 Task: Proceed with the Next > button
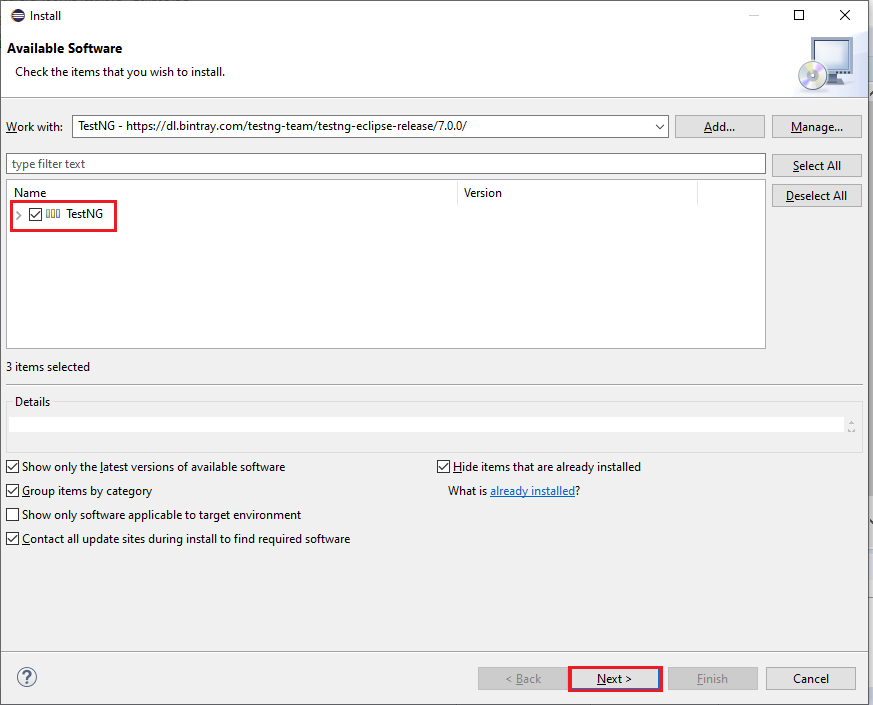(x=615, y=679)
